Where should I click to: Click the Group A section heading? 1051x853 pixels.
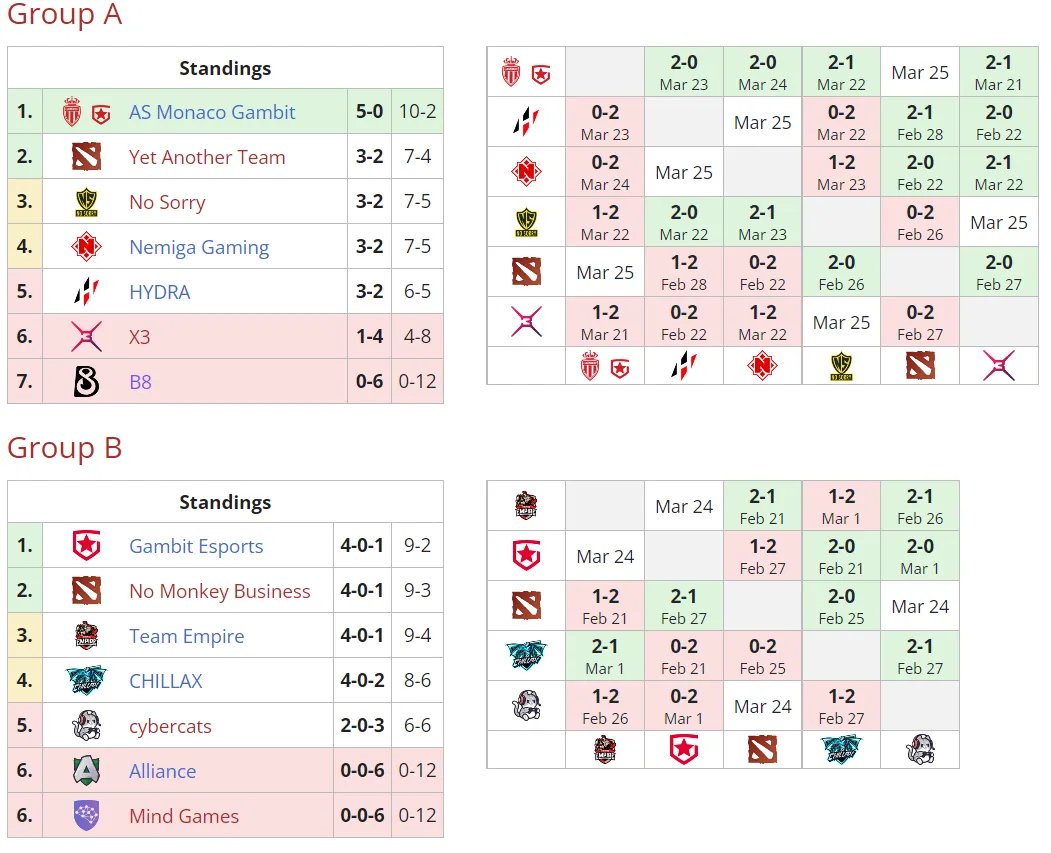(x=64, y=15)
